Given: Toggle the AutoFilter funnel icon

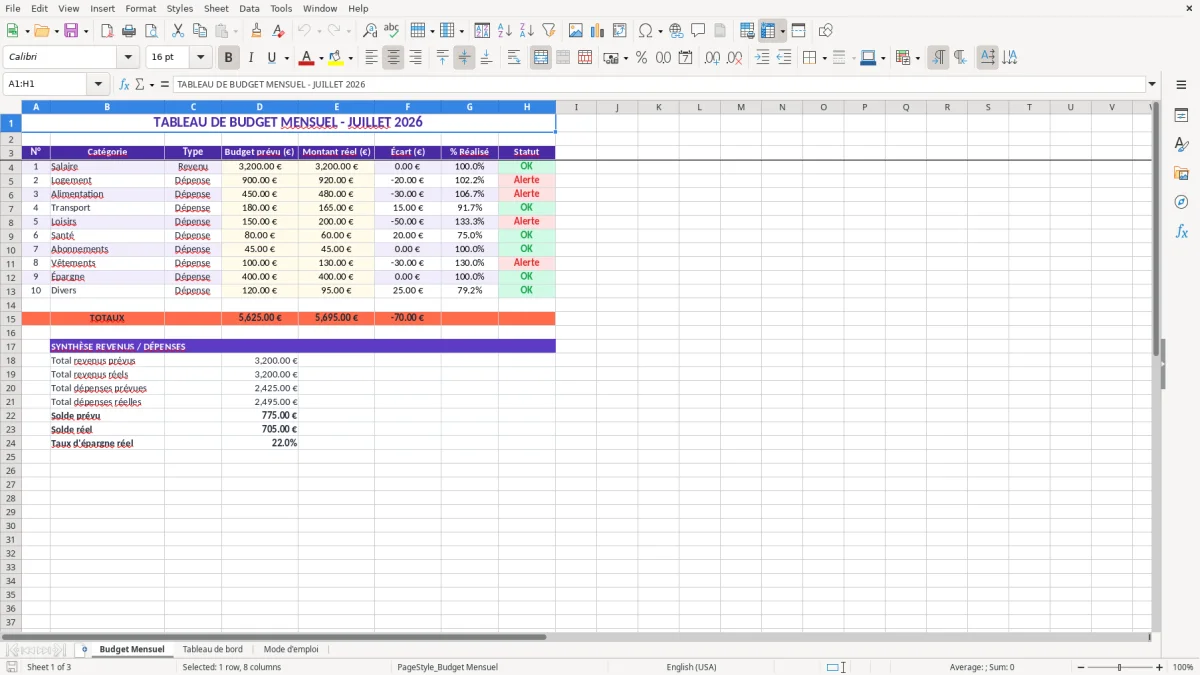Looking at the screenshot, I should pyautogui.click(x=548, y=31).
